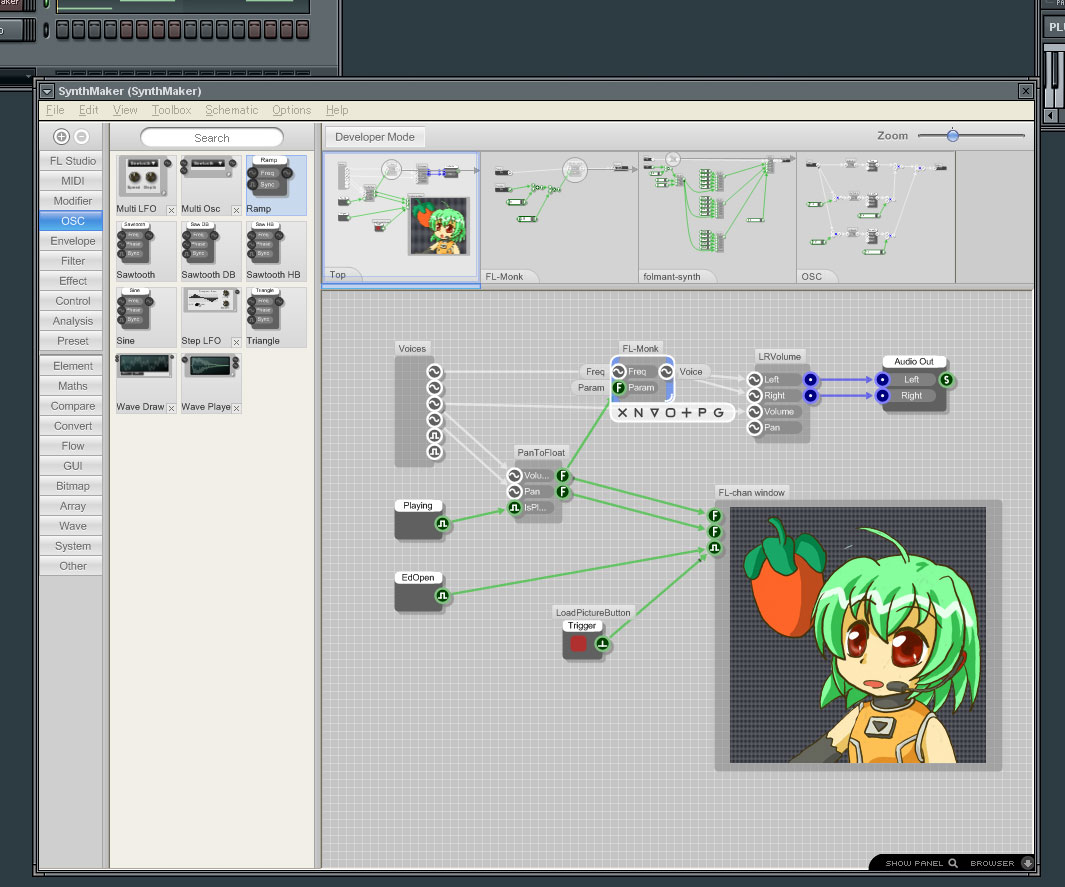Select the green Param F connector on FL-Monk
The width and height of the screenshot is (1065, 887).
click(x=619, y=388)
